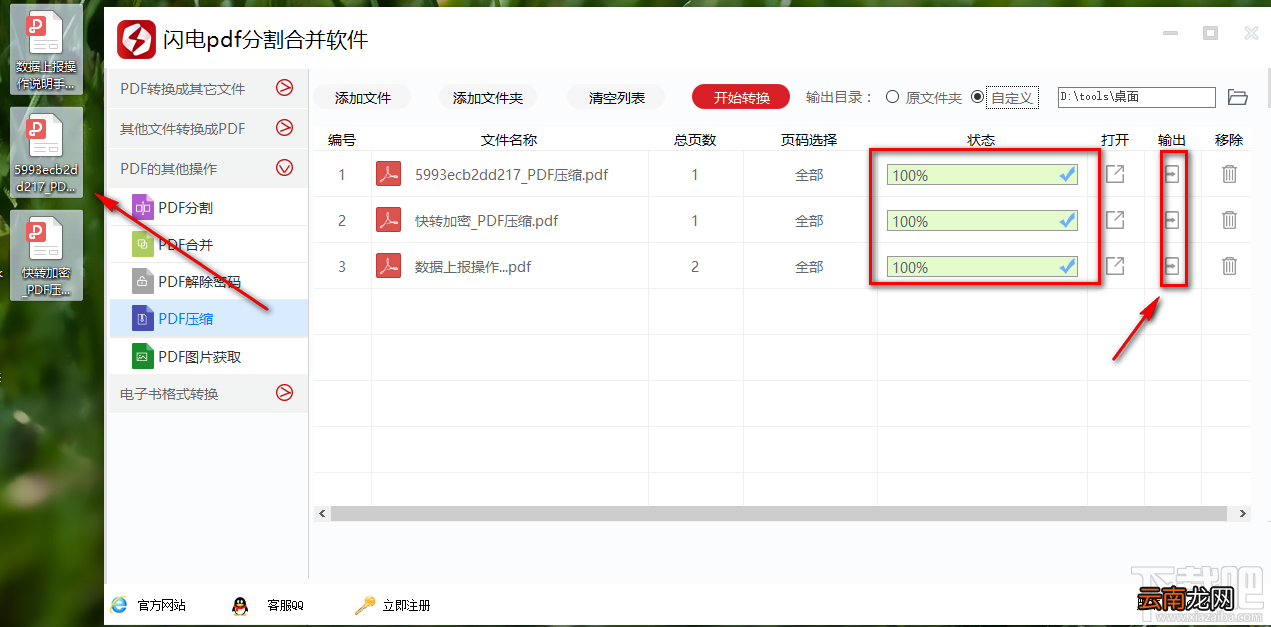Select desktop file 快转加密_PDF压...
Screen dimensions: 1271x627
[46, 256]
